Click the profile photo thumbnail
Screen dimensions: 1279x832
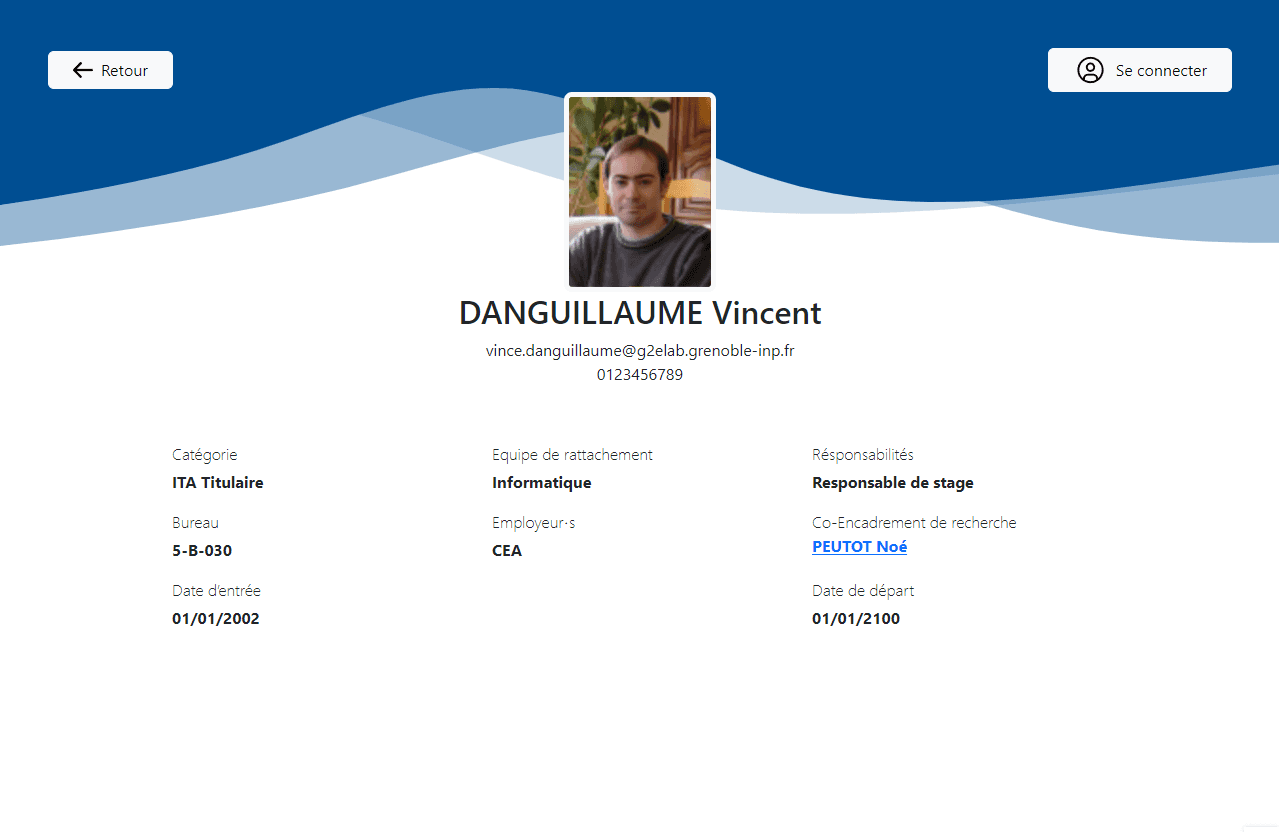[x=640, y=191]
